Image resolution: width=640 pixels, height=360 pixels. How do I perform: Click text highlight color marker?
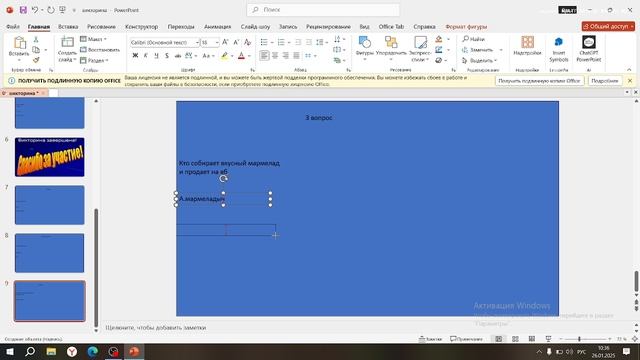[x=224, y=56]
